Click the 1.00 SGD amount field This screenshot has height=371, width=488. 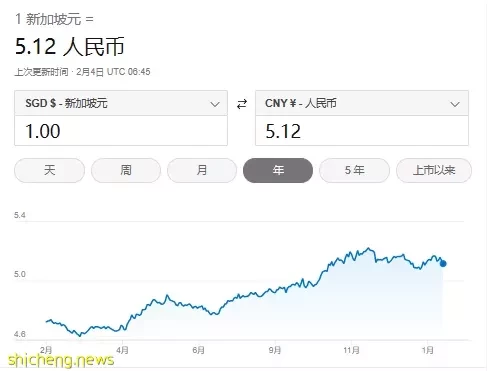[121, 131]
